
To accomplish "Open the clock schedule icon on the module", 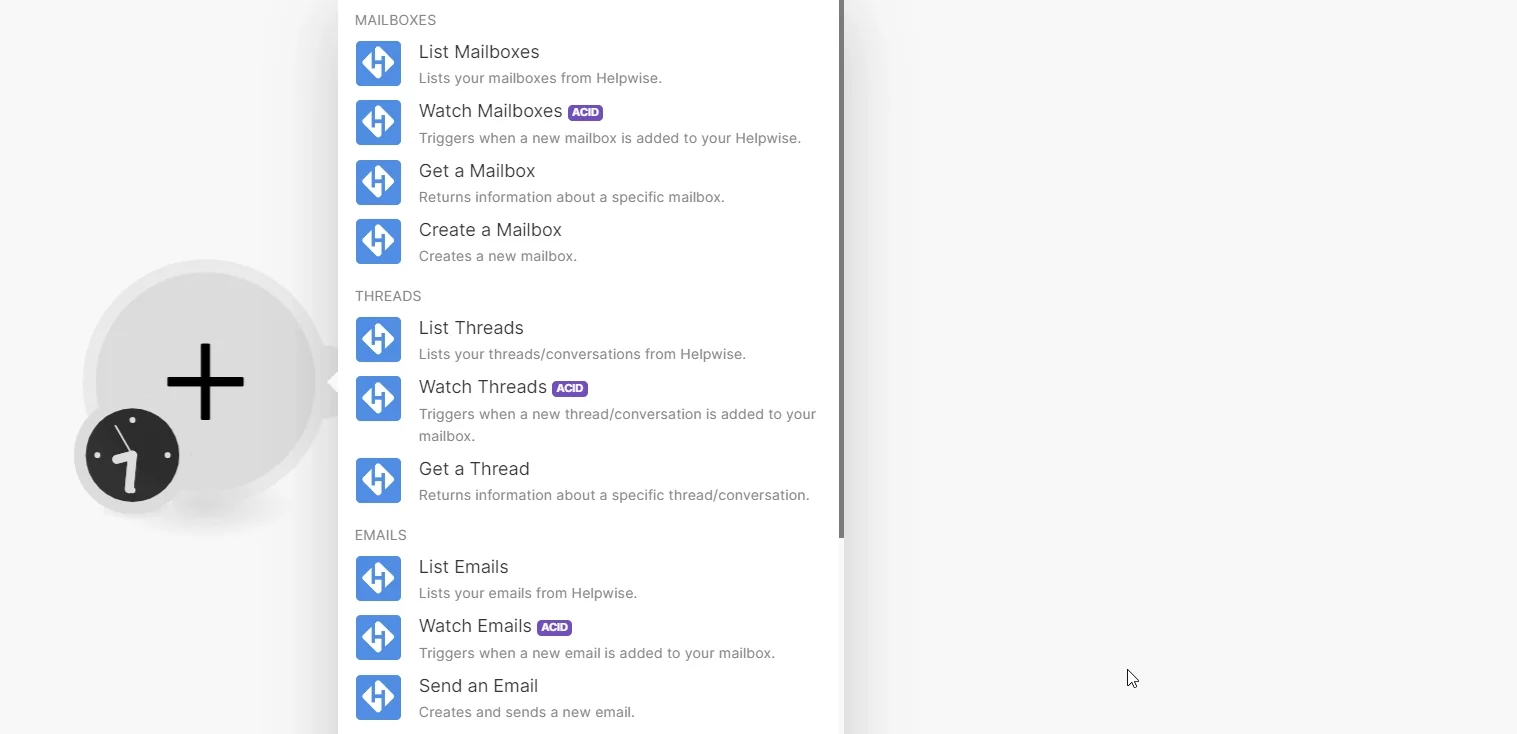I will (x=132, y=455).
